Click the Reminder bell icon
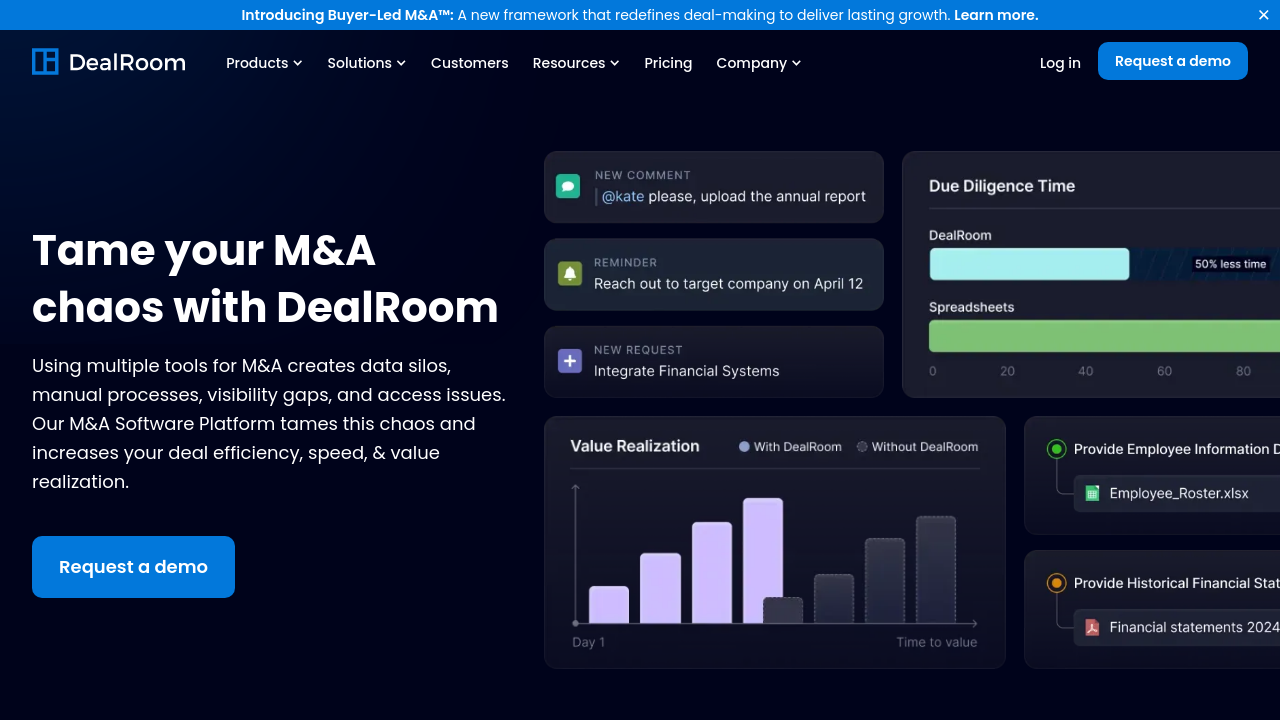 point(569,273)
